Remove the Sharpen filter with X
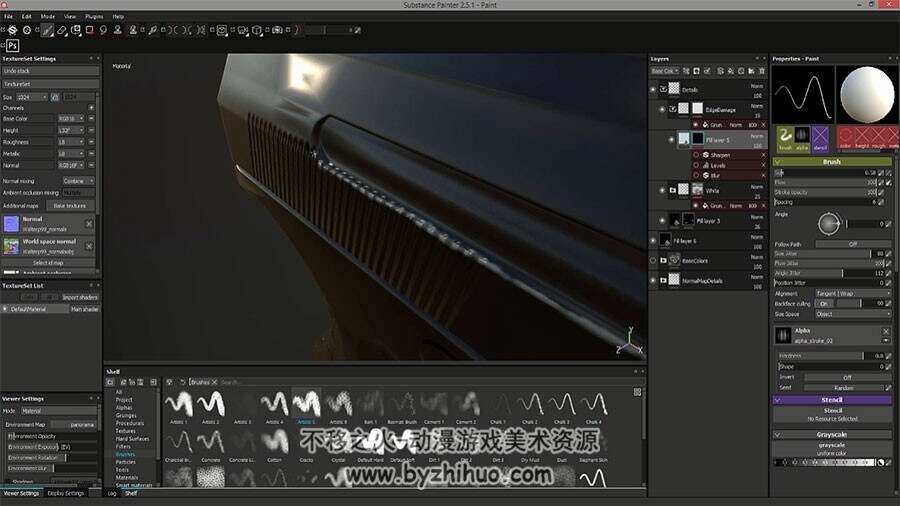The height and width of the screenshot is (506, 900). [763, 155]
